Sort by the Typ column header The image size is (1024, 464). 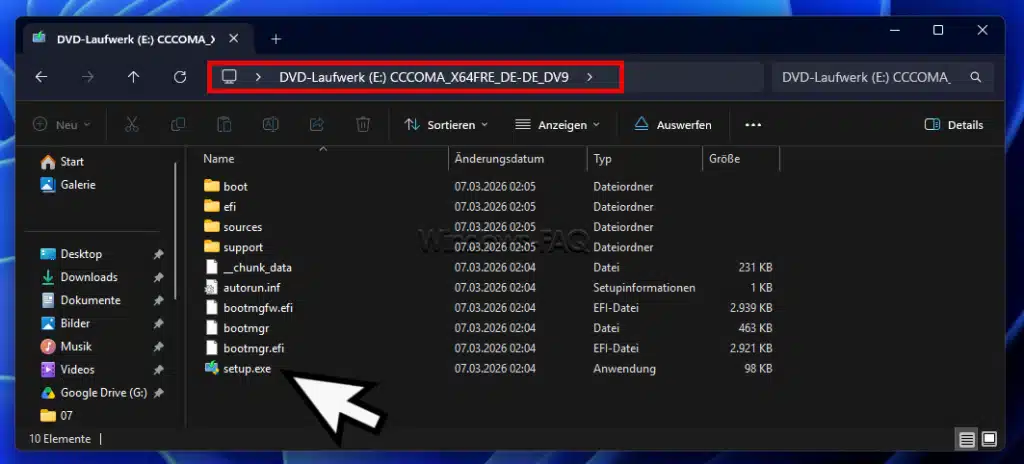(601, 159)
